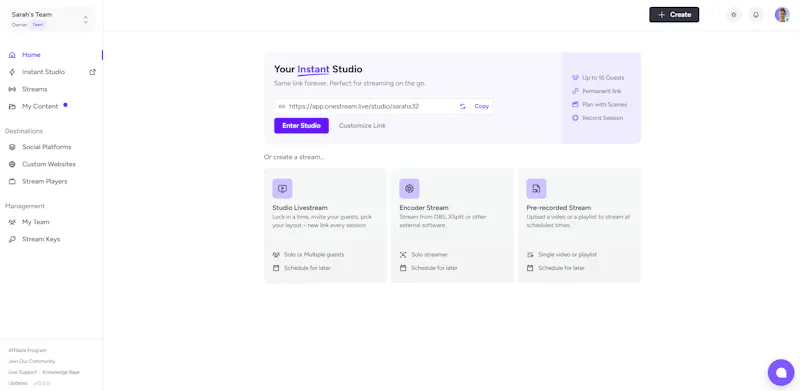Click the Encoder Stream card icon
The height and width of the screenshot is (391, 800).
[409, 188]
